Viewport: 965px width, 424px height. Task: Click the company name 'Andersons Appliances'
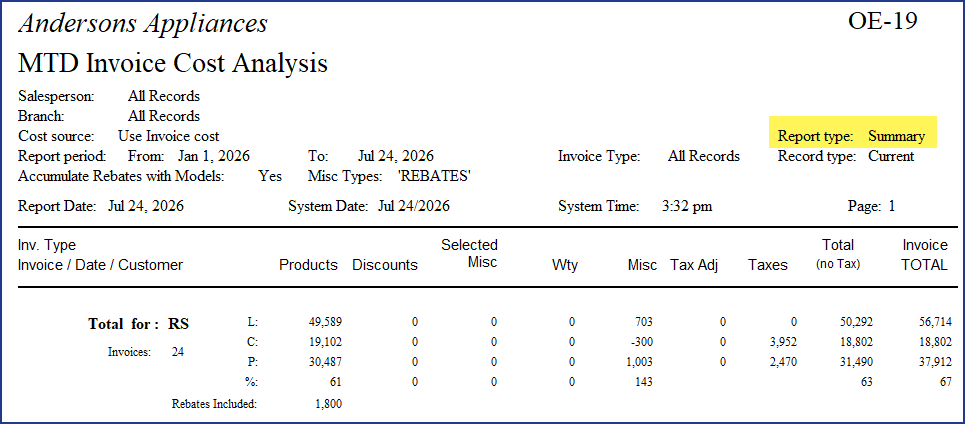pos(143,24)
